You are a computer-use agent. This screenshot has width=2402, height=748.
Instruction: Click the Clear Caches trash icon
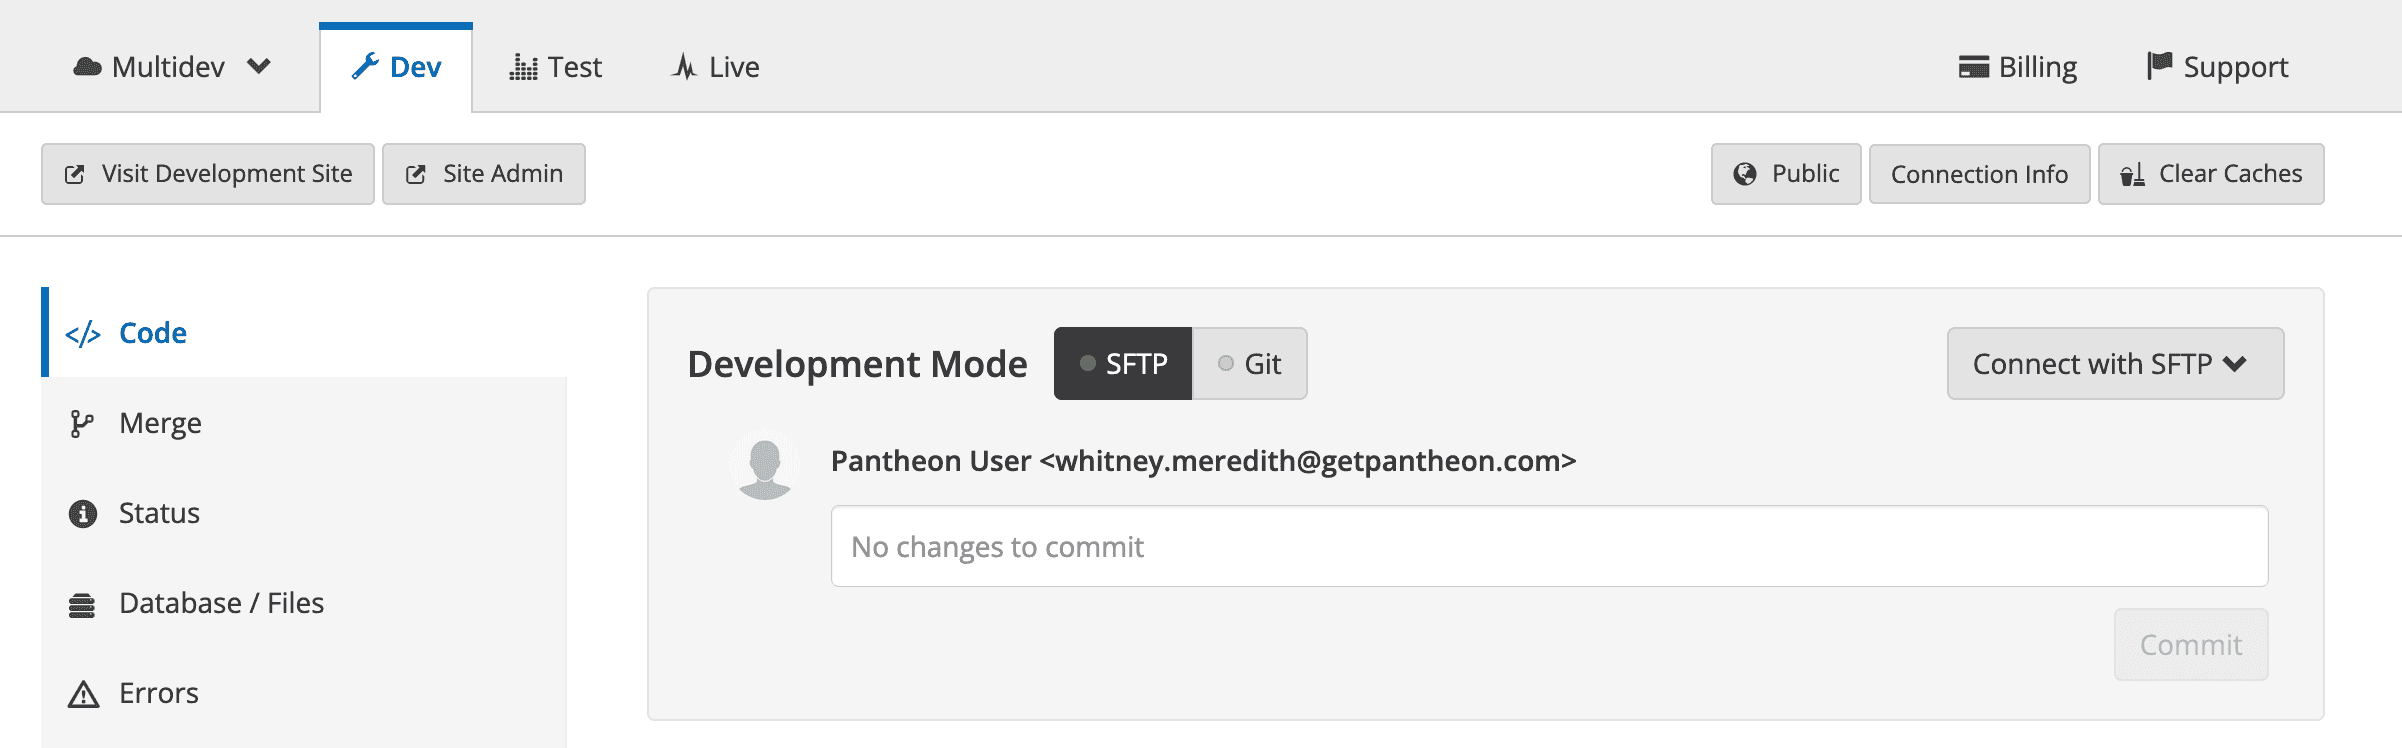[x=2133, y=173]
